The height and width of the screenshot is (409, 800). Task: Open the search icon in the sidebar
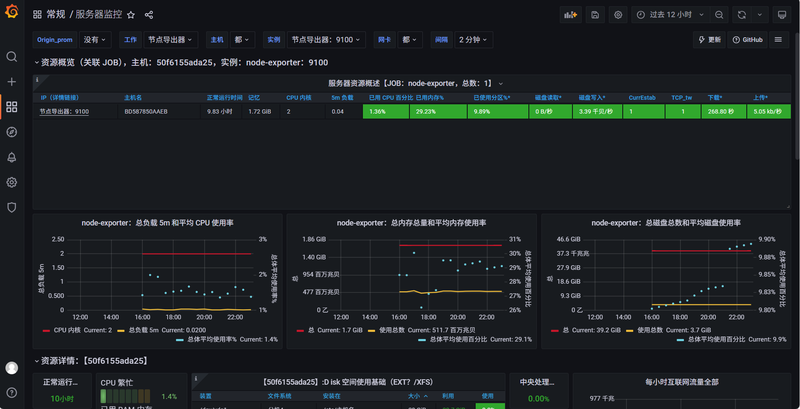pyautogui.click(x=12, y=57)
